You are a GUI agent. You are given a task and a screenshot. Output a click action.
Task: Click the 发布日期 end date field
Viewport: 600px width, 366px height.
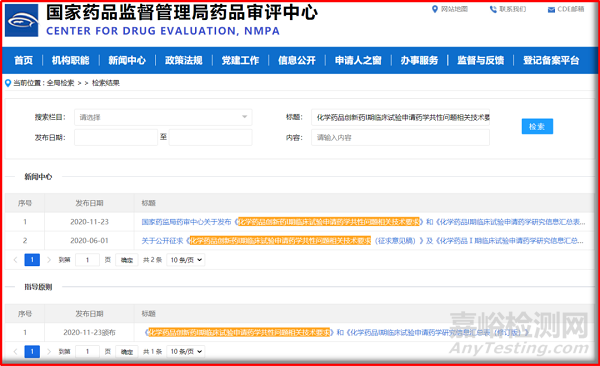coord(210,137)
